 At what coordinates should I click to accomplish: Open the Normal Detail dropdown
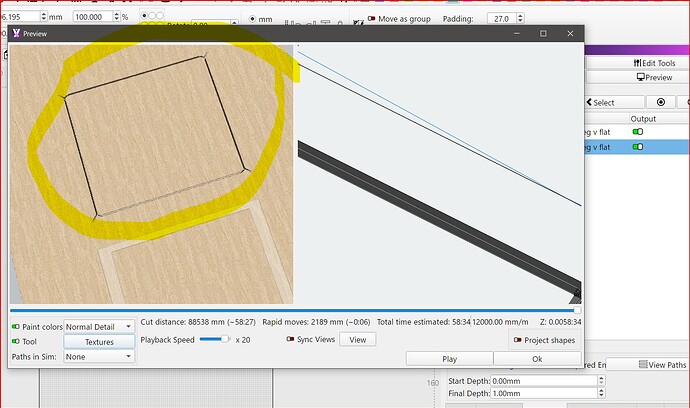point(99,327)
